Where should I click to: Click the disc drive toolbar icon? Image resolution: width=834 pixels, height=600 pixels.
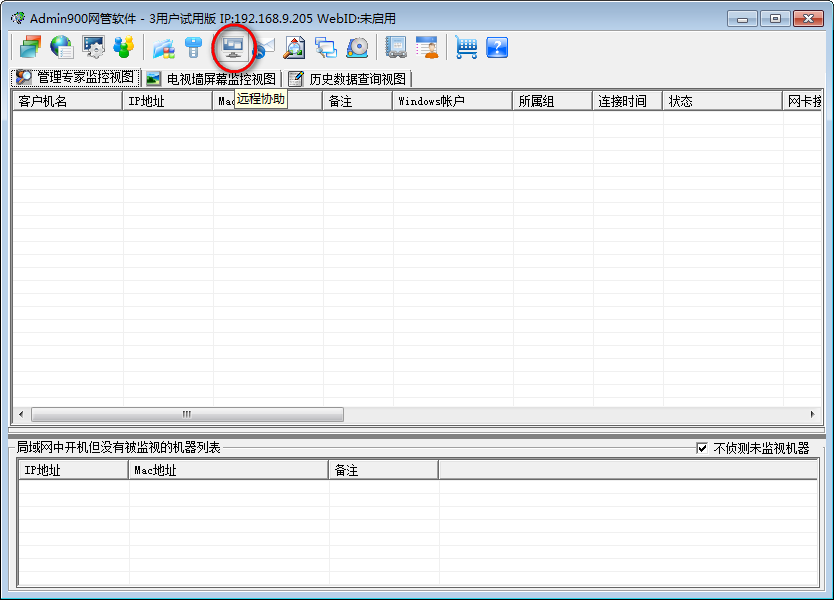[357, 47]
